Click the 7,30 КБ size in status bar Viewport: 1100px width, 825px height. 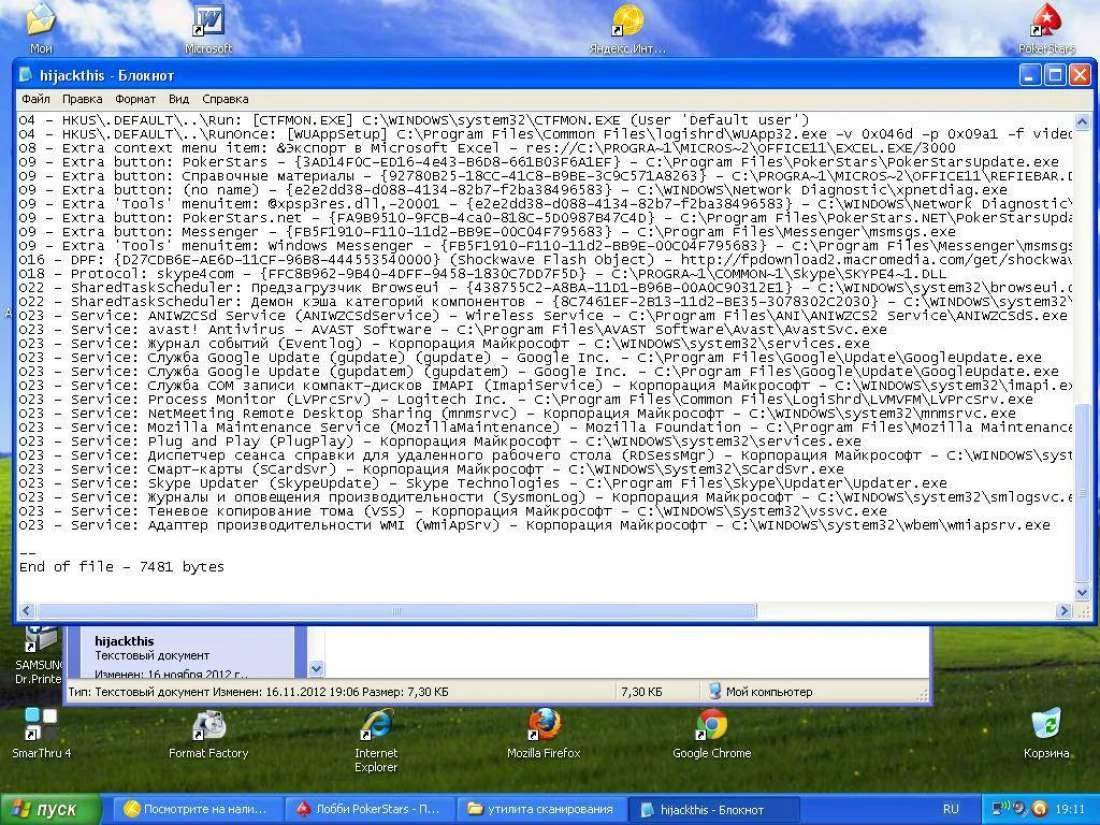pyautogui.click(x=641, y=692)
